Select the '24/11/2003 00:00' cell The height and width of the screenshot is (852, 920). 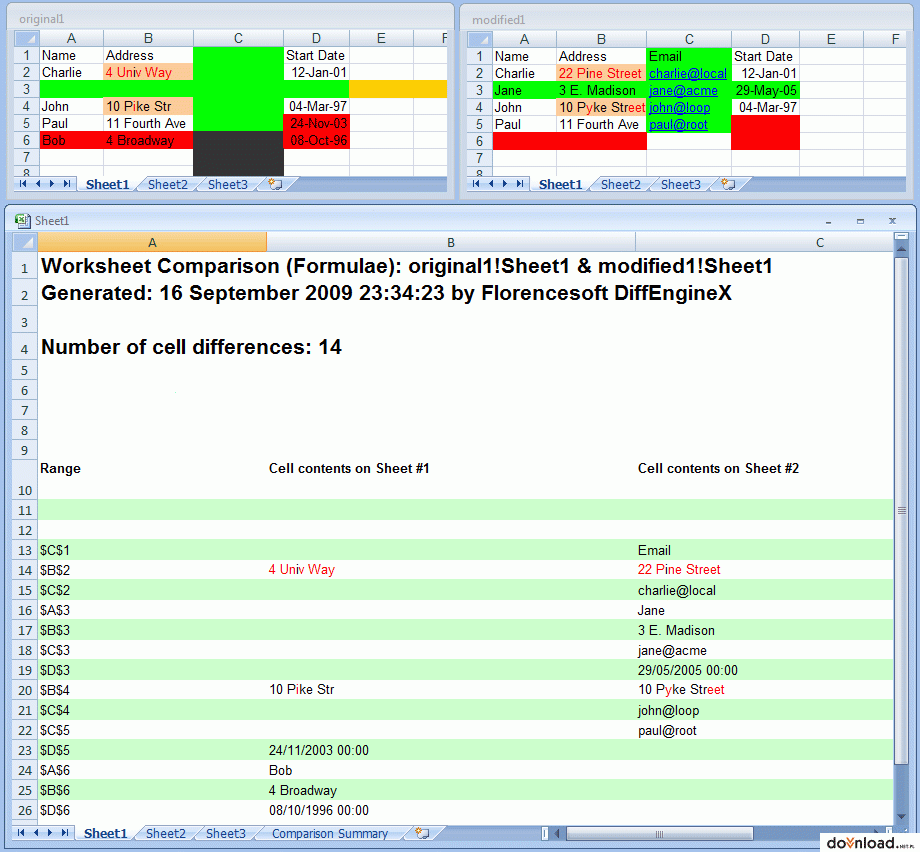(x=451, y=750)
